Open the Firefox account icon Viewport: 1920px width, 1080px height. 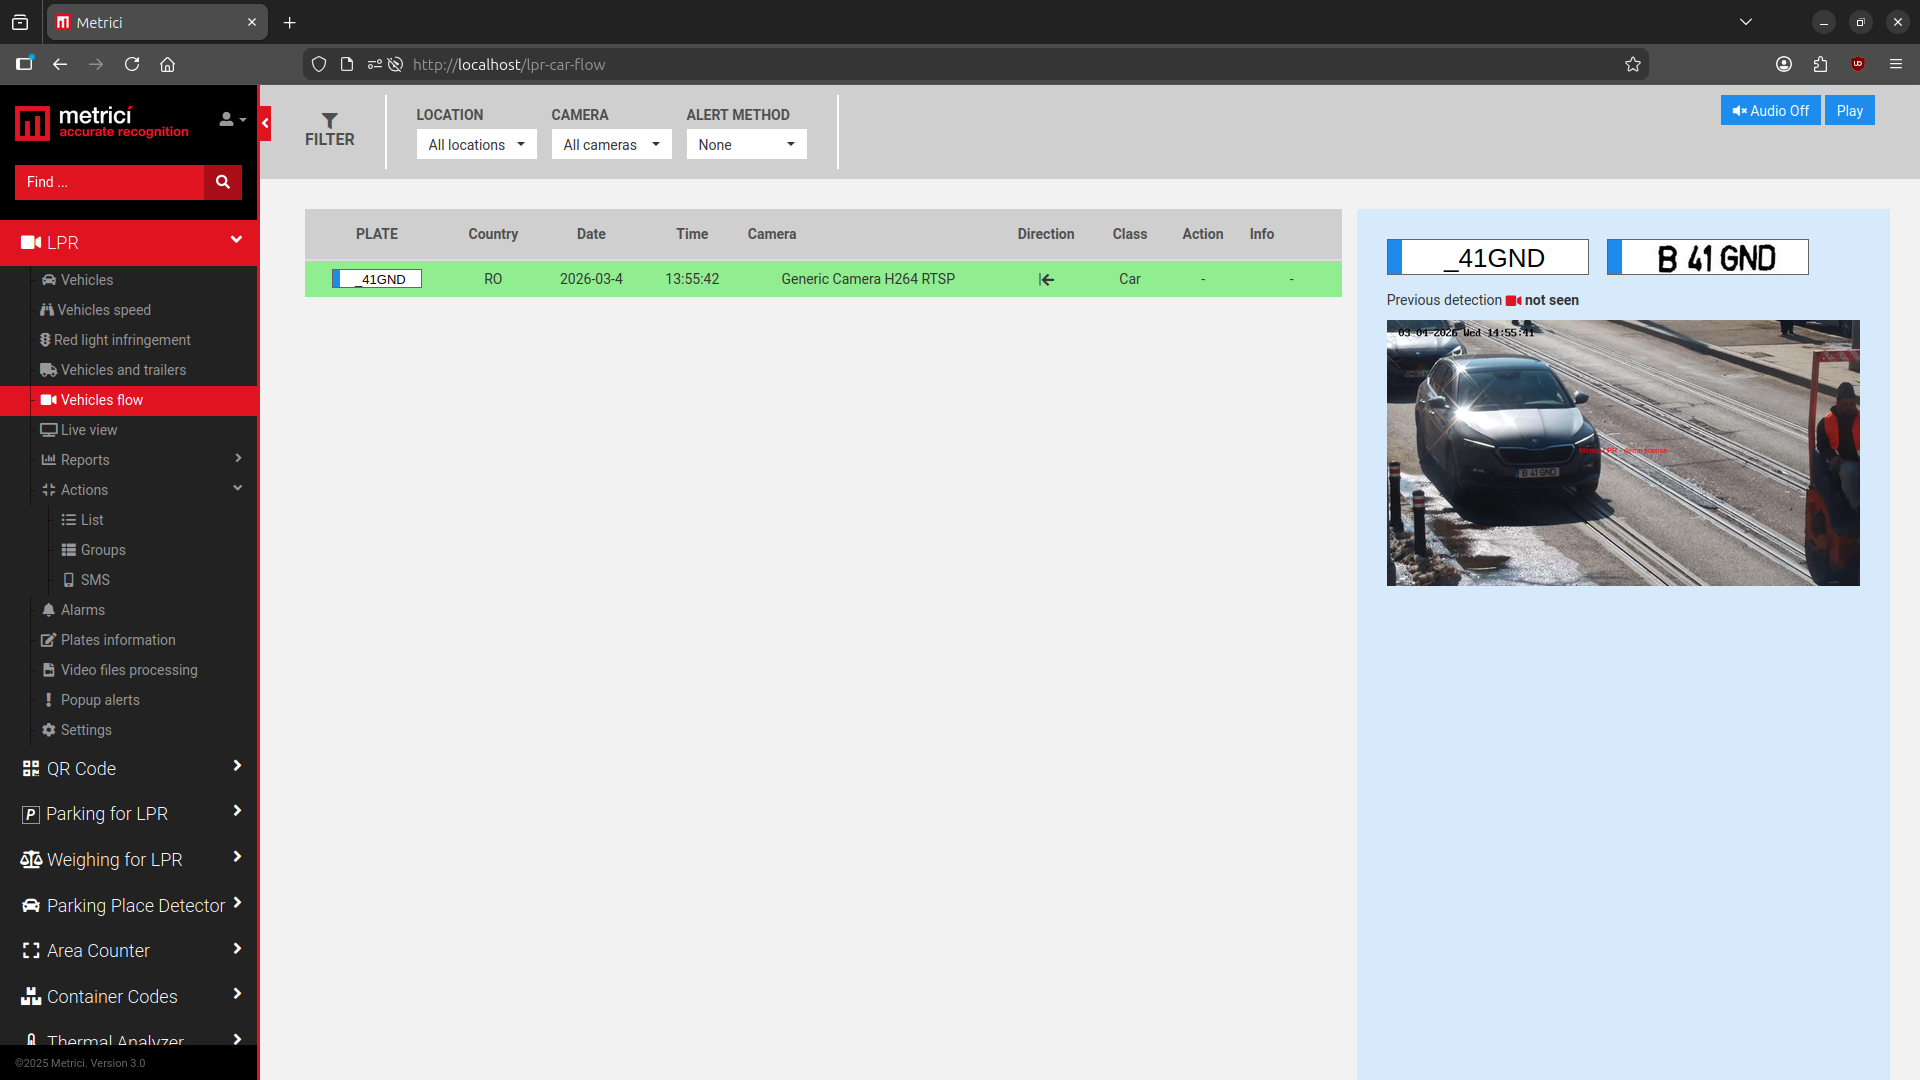pos(1784,64)
